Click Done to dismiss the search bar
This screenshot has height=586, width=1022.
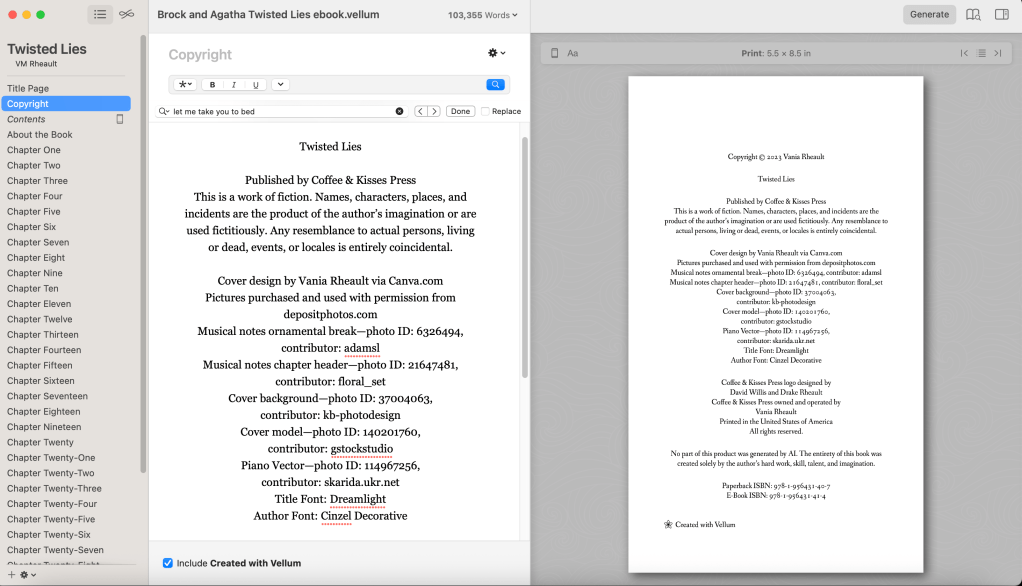(460, 111)
